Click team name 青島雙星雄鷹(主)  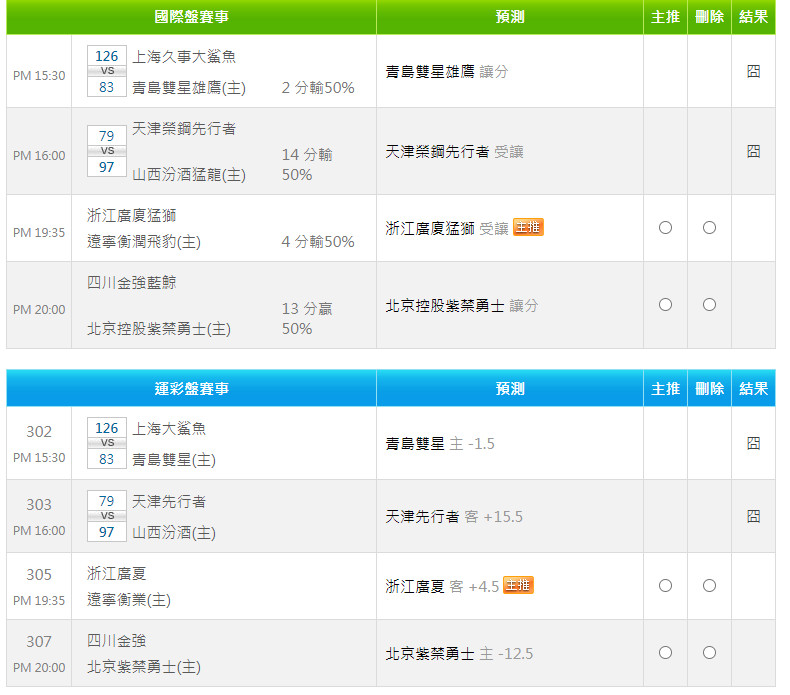pyautogui.click(x=189, y=88)
